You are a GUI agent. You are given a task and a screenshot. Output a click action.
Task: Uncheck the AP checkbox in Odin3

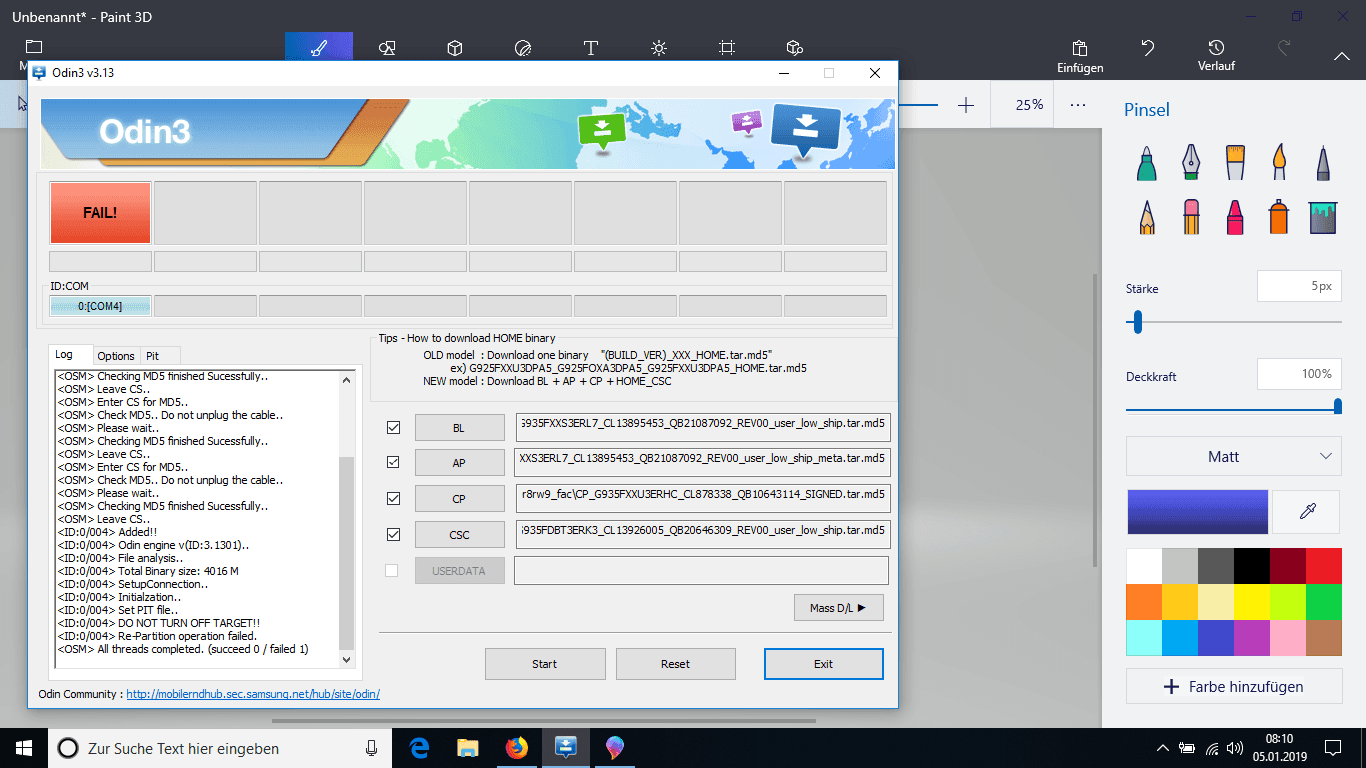393,463
